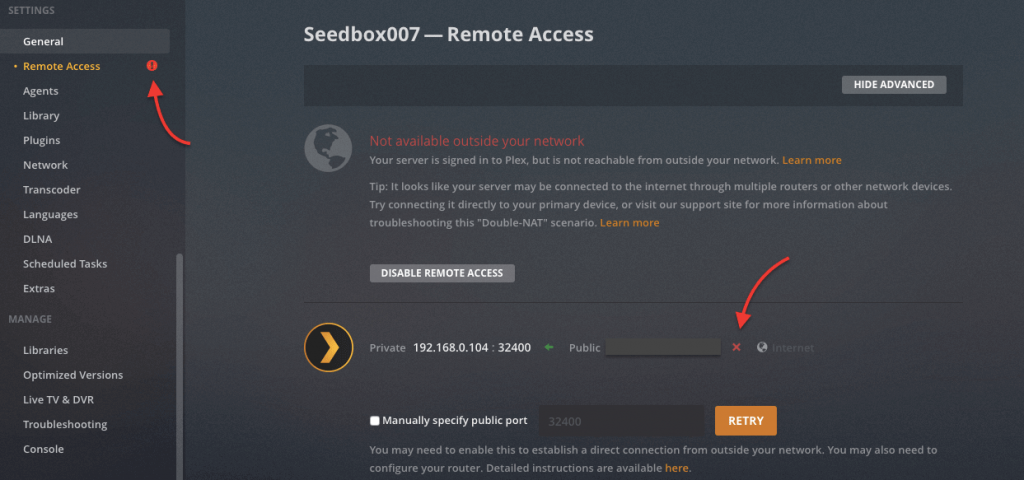Click the public port input field
Image resolution: width=1024 pixels, height=480 pixels.
pyautogui.click(x=622, y=421)
